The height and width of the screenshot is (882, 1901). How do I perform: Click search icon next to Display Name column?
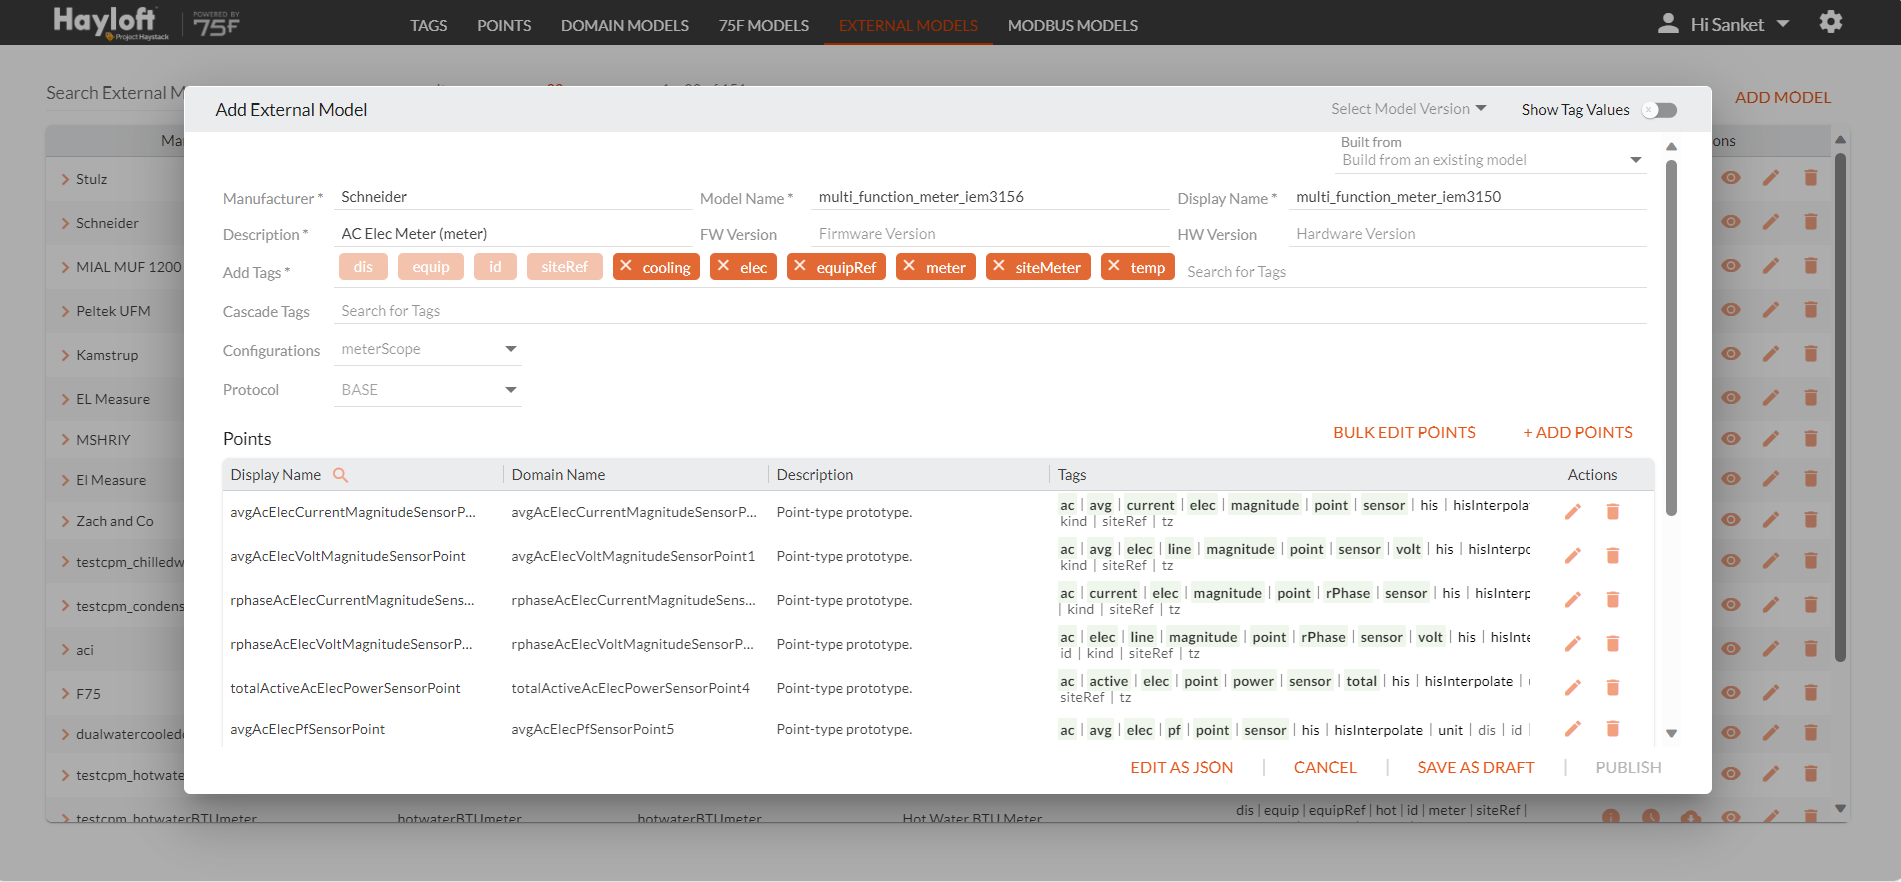click(340, 475)
